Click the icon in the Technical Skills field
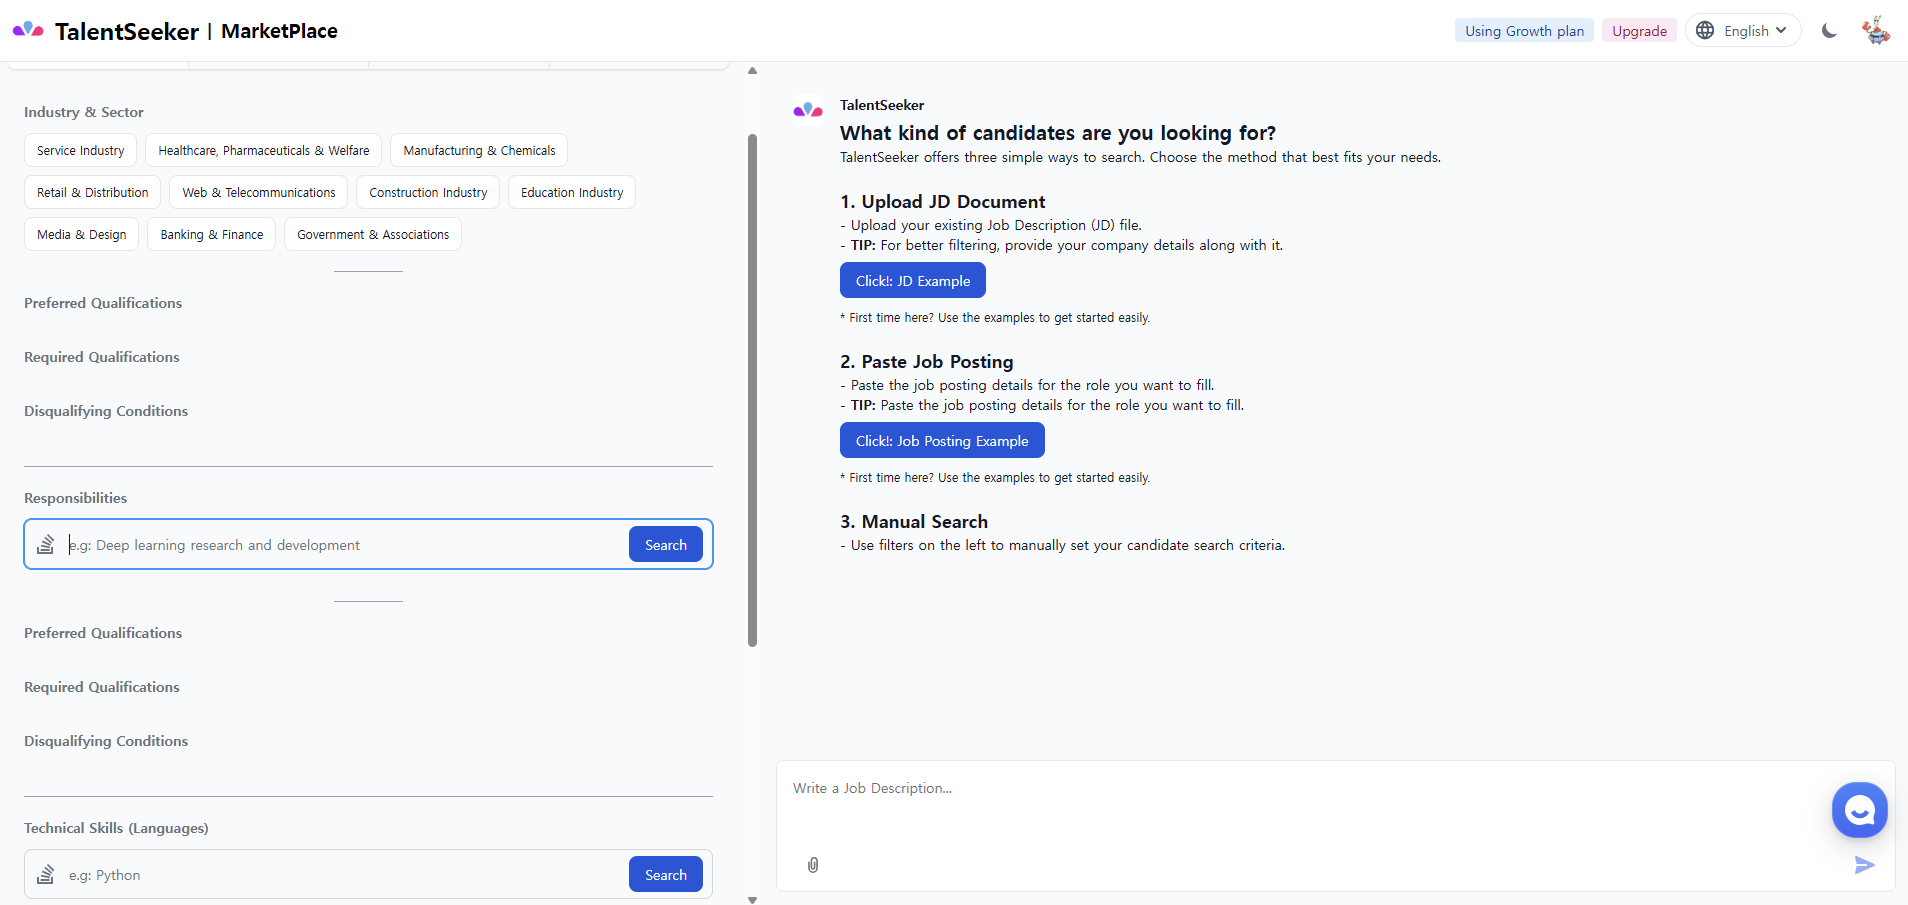This screenshot has width=1908, height=905. [x=45, y=874]
